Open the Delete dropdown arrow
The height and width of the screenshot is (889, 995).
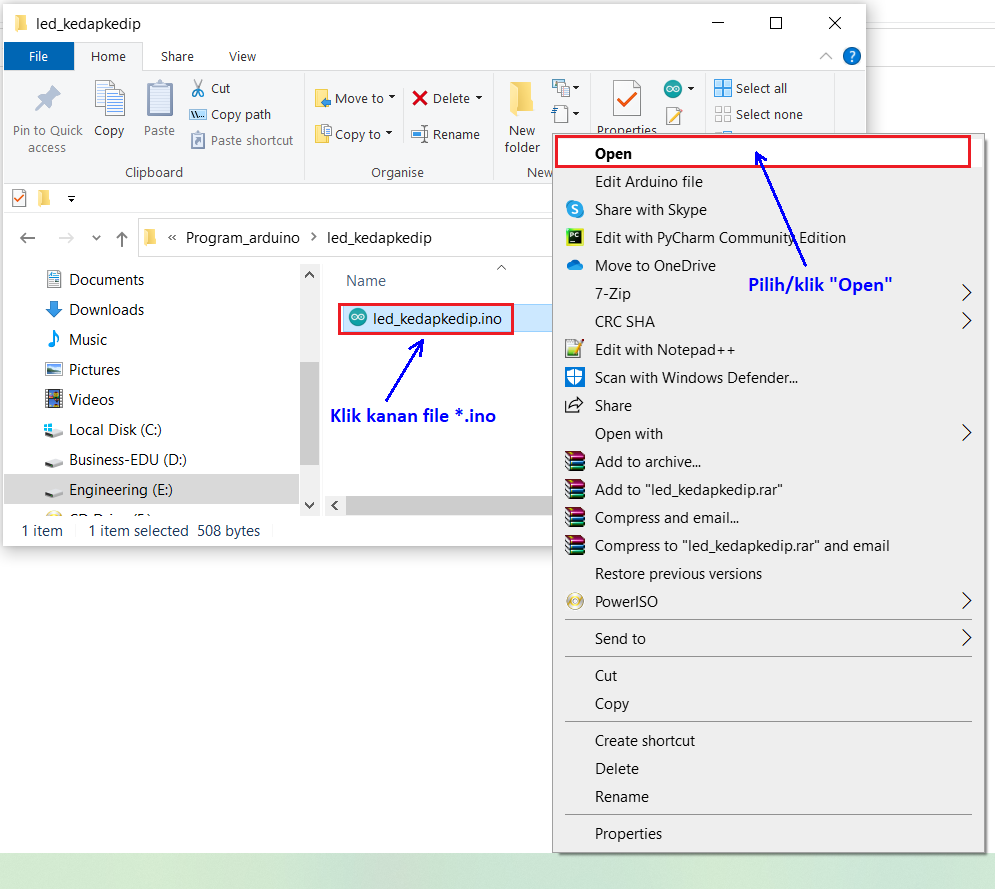[x=479, y=98]
